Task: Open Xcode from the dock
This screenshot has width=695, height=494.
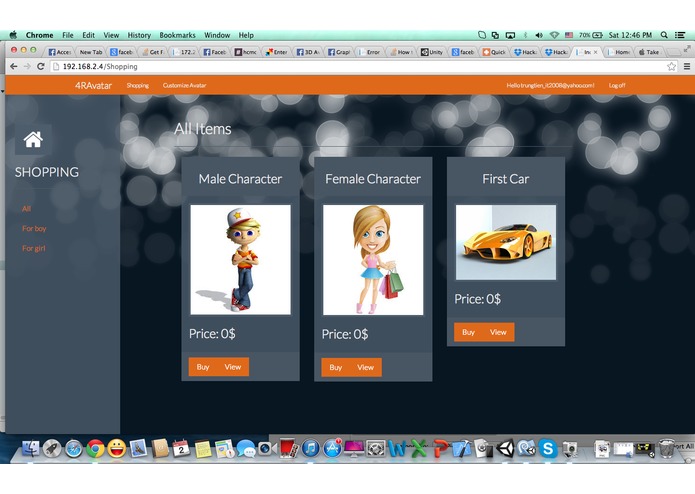Action: [462, 449]
